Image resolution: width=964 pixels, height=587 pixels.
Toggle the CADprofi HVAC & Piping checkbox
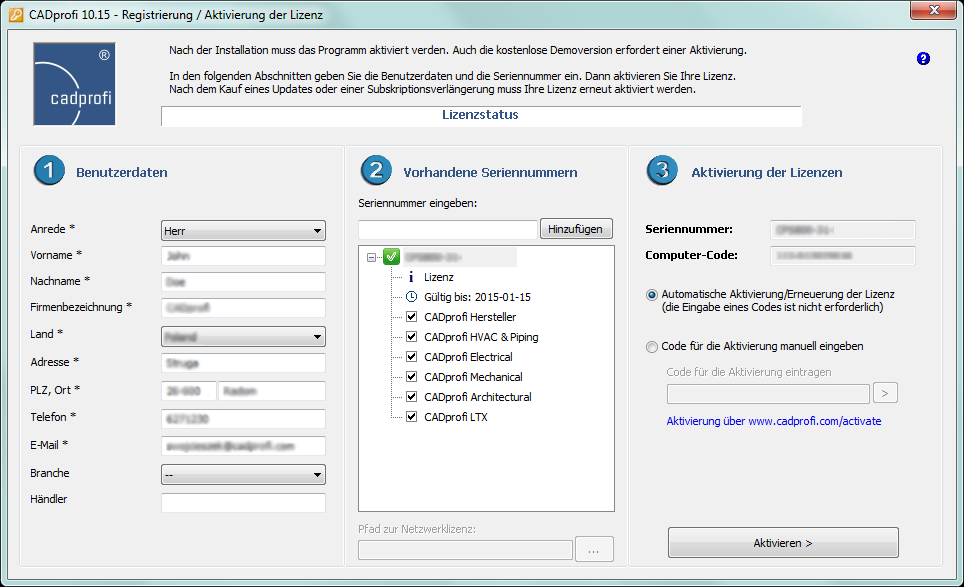(411, 337)
